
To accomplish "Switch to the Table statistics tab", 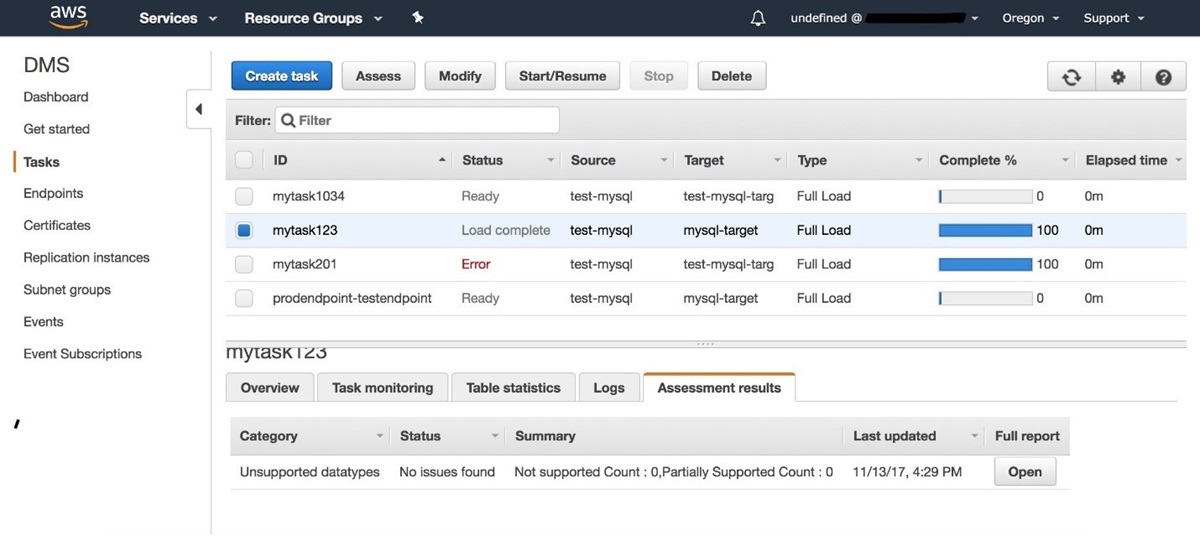I will (x=513, y=388).
